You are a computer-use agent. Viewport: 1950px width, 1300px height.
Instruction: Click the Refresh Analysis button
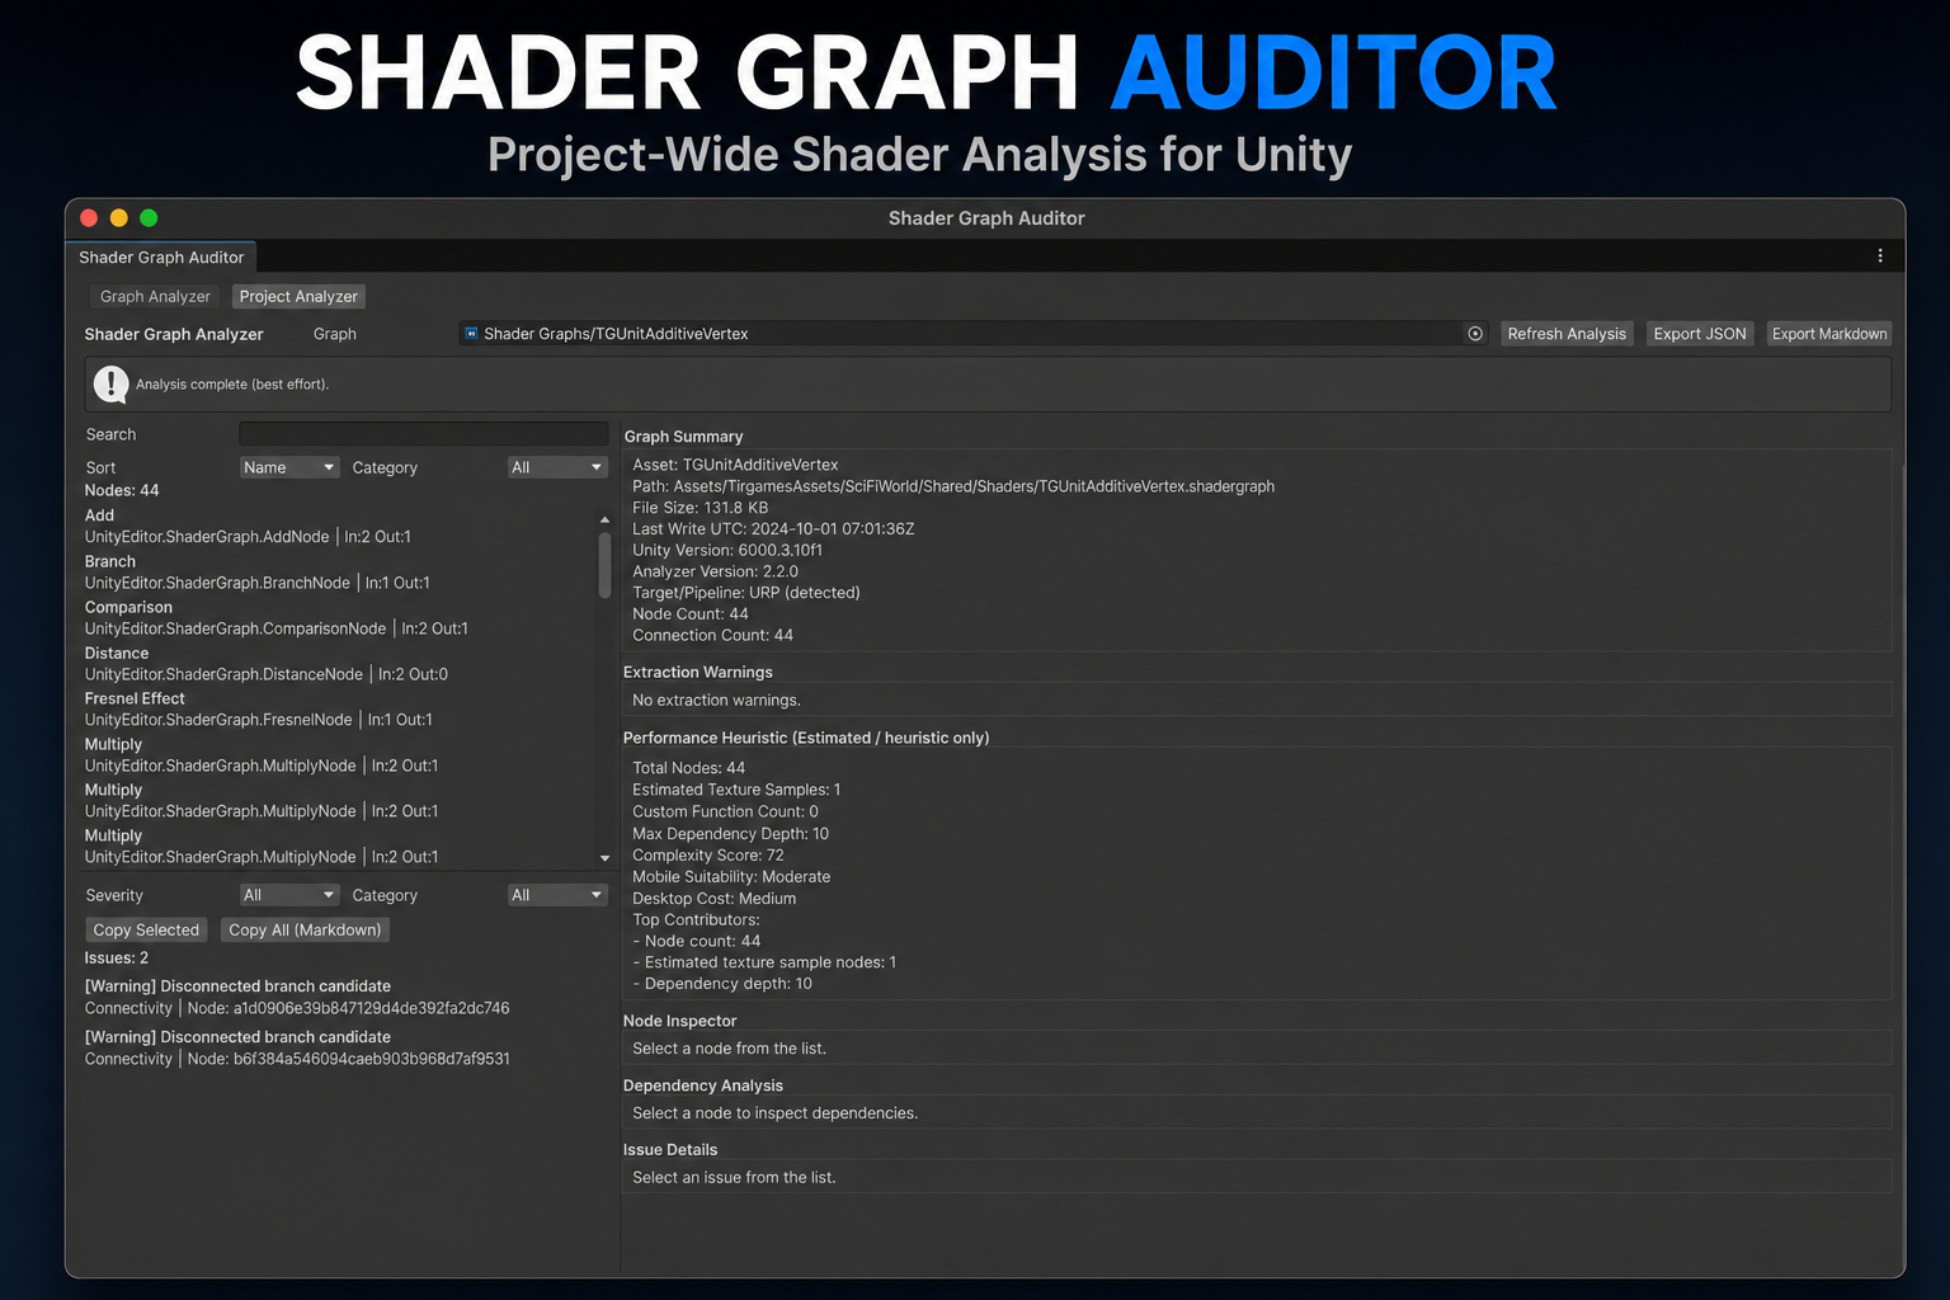pyautogui.click(x=1566, y=334)
